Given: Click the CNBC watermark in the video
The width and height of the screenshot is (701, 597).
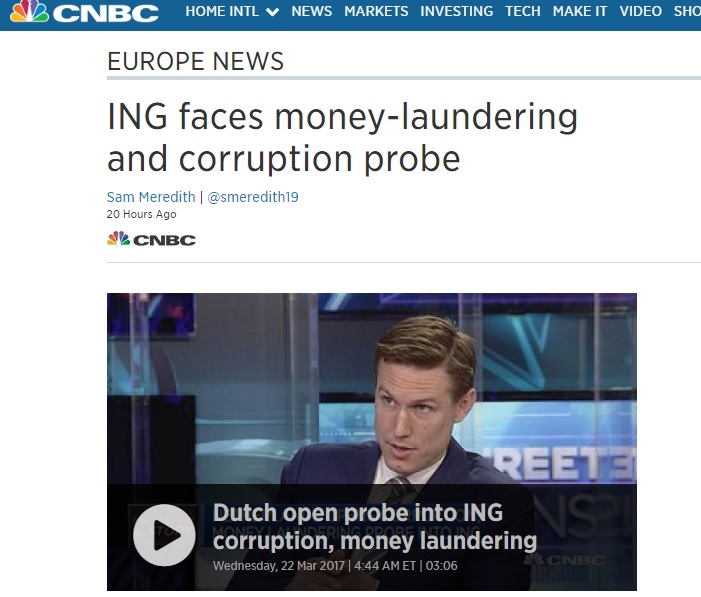Looking at the screenshot, I should pos(565,560).
